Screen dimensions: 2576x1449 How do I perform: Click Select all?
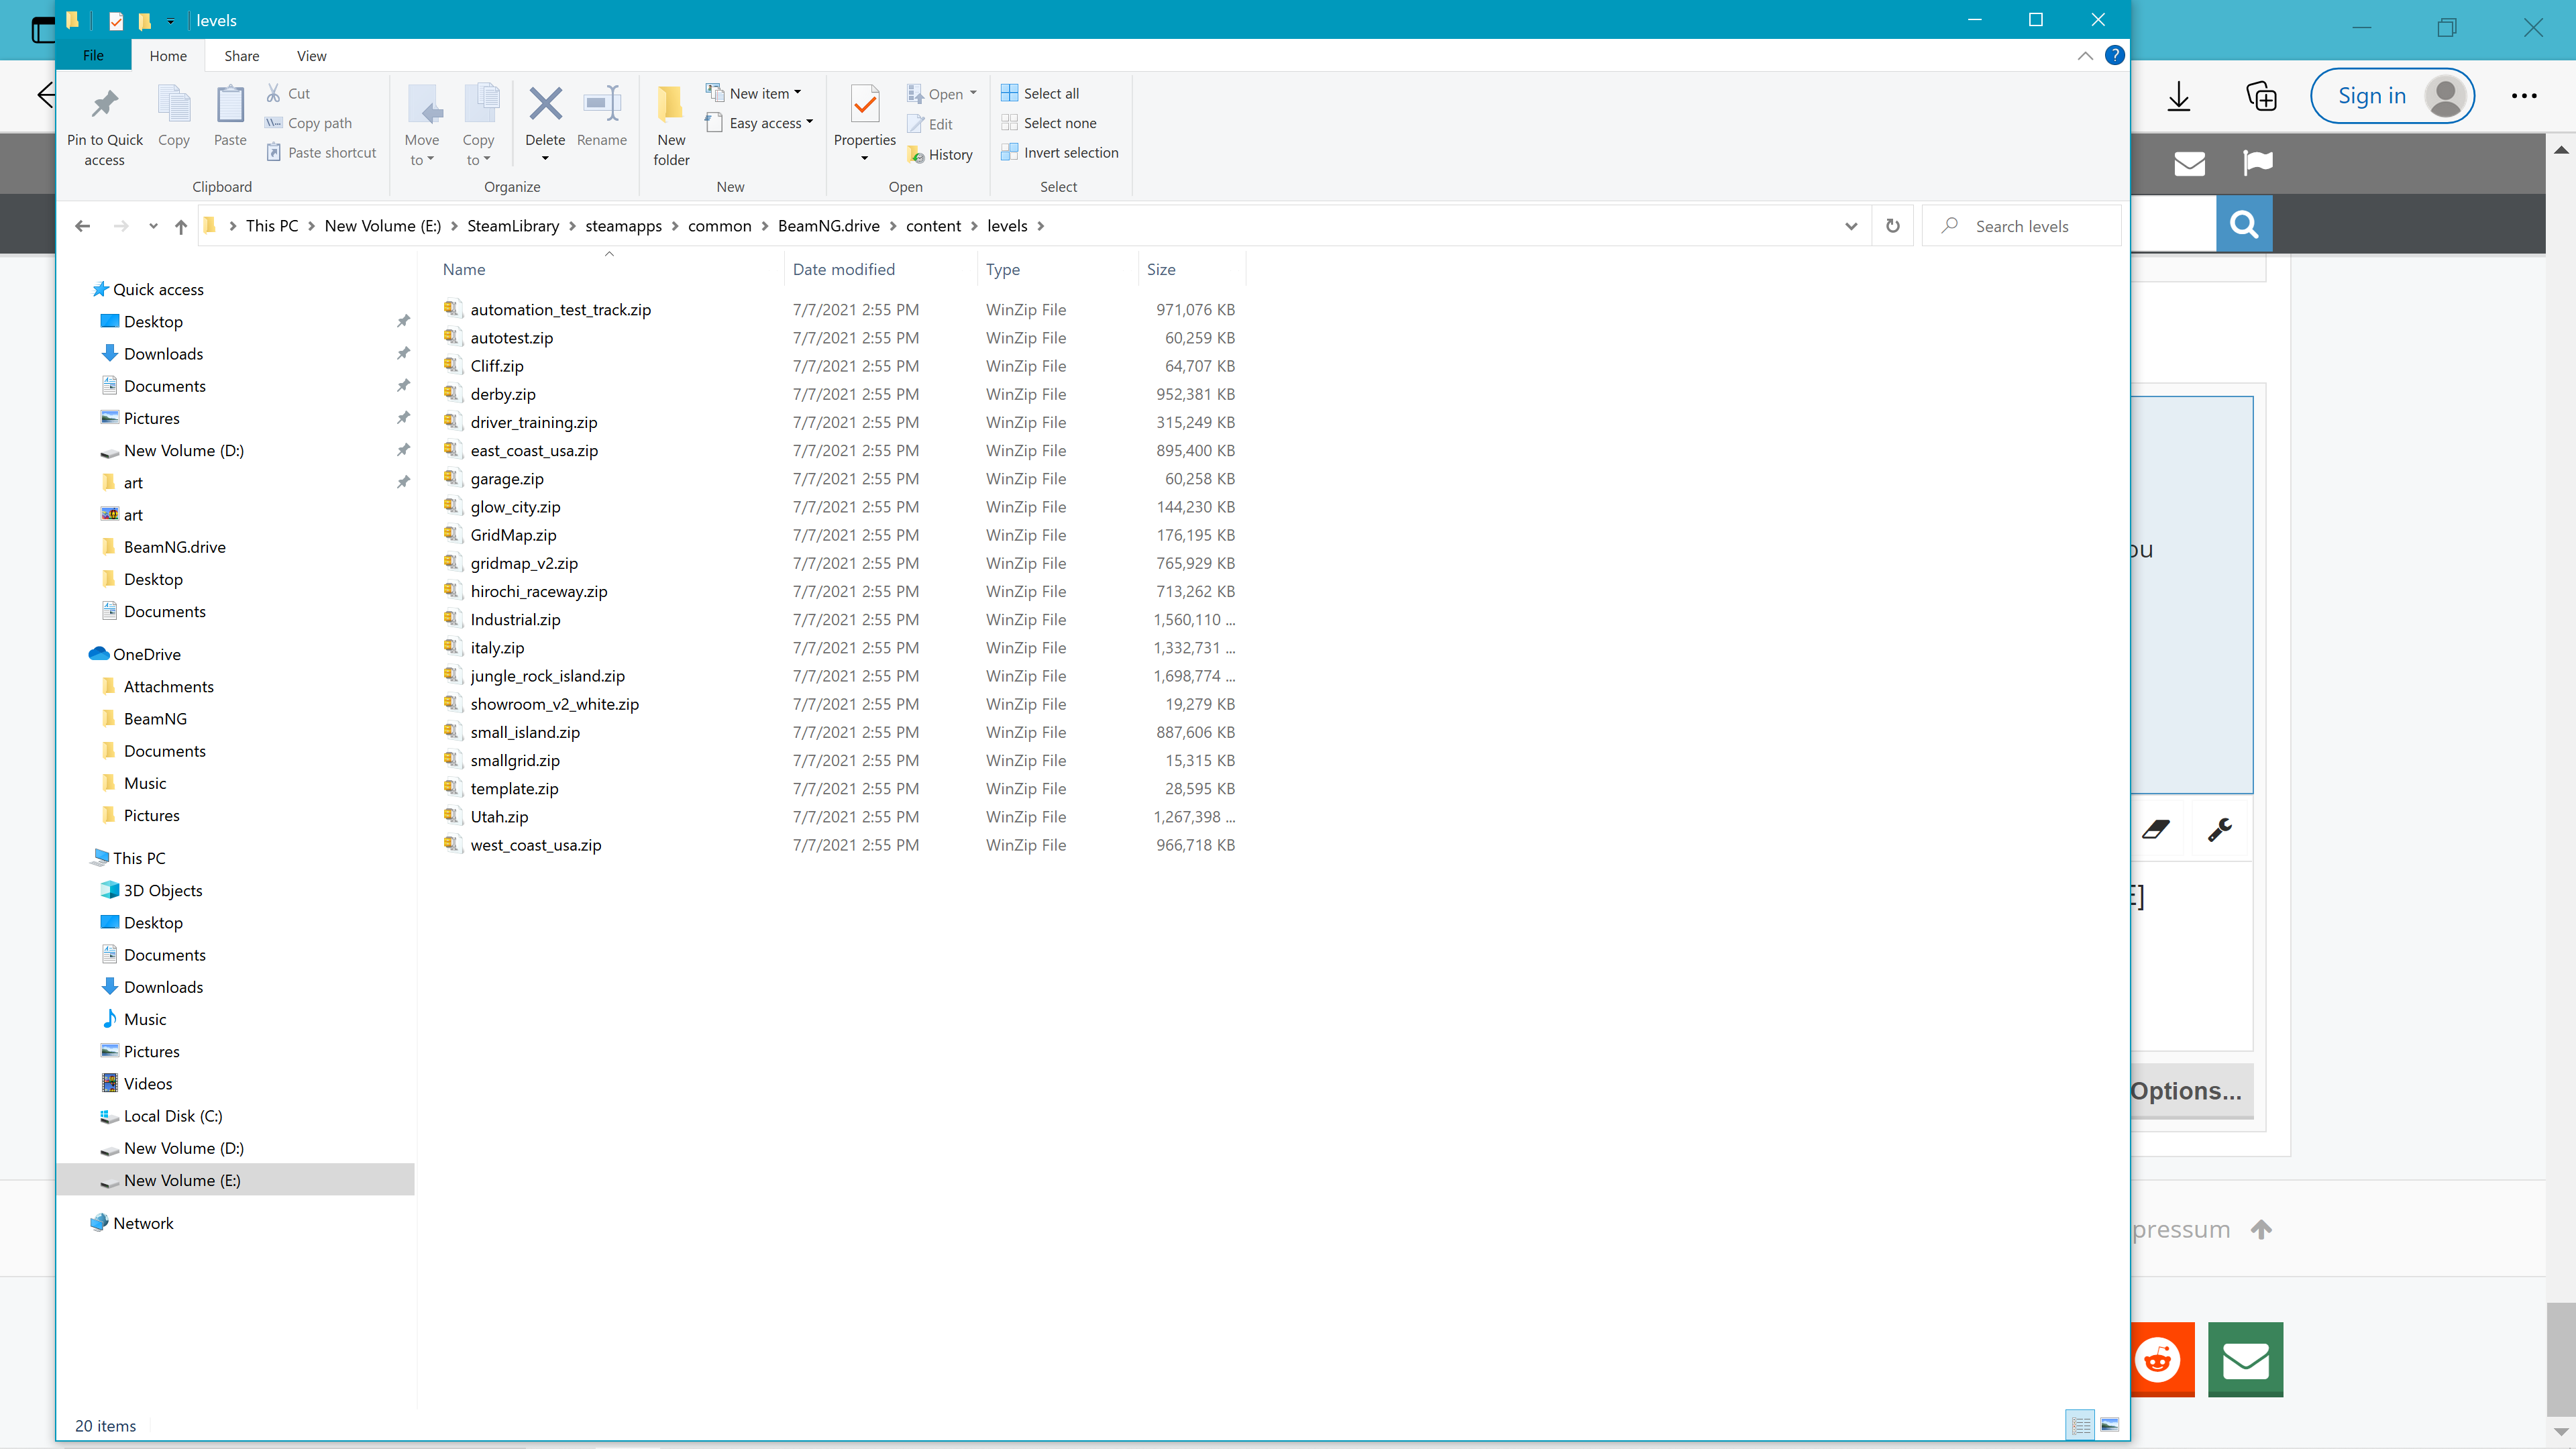pos(1040,93)
